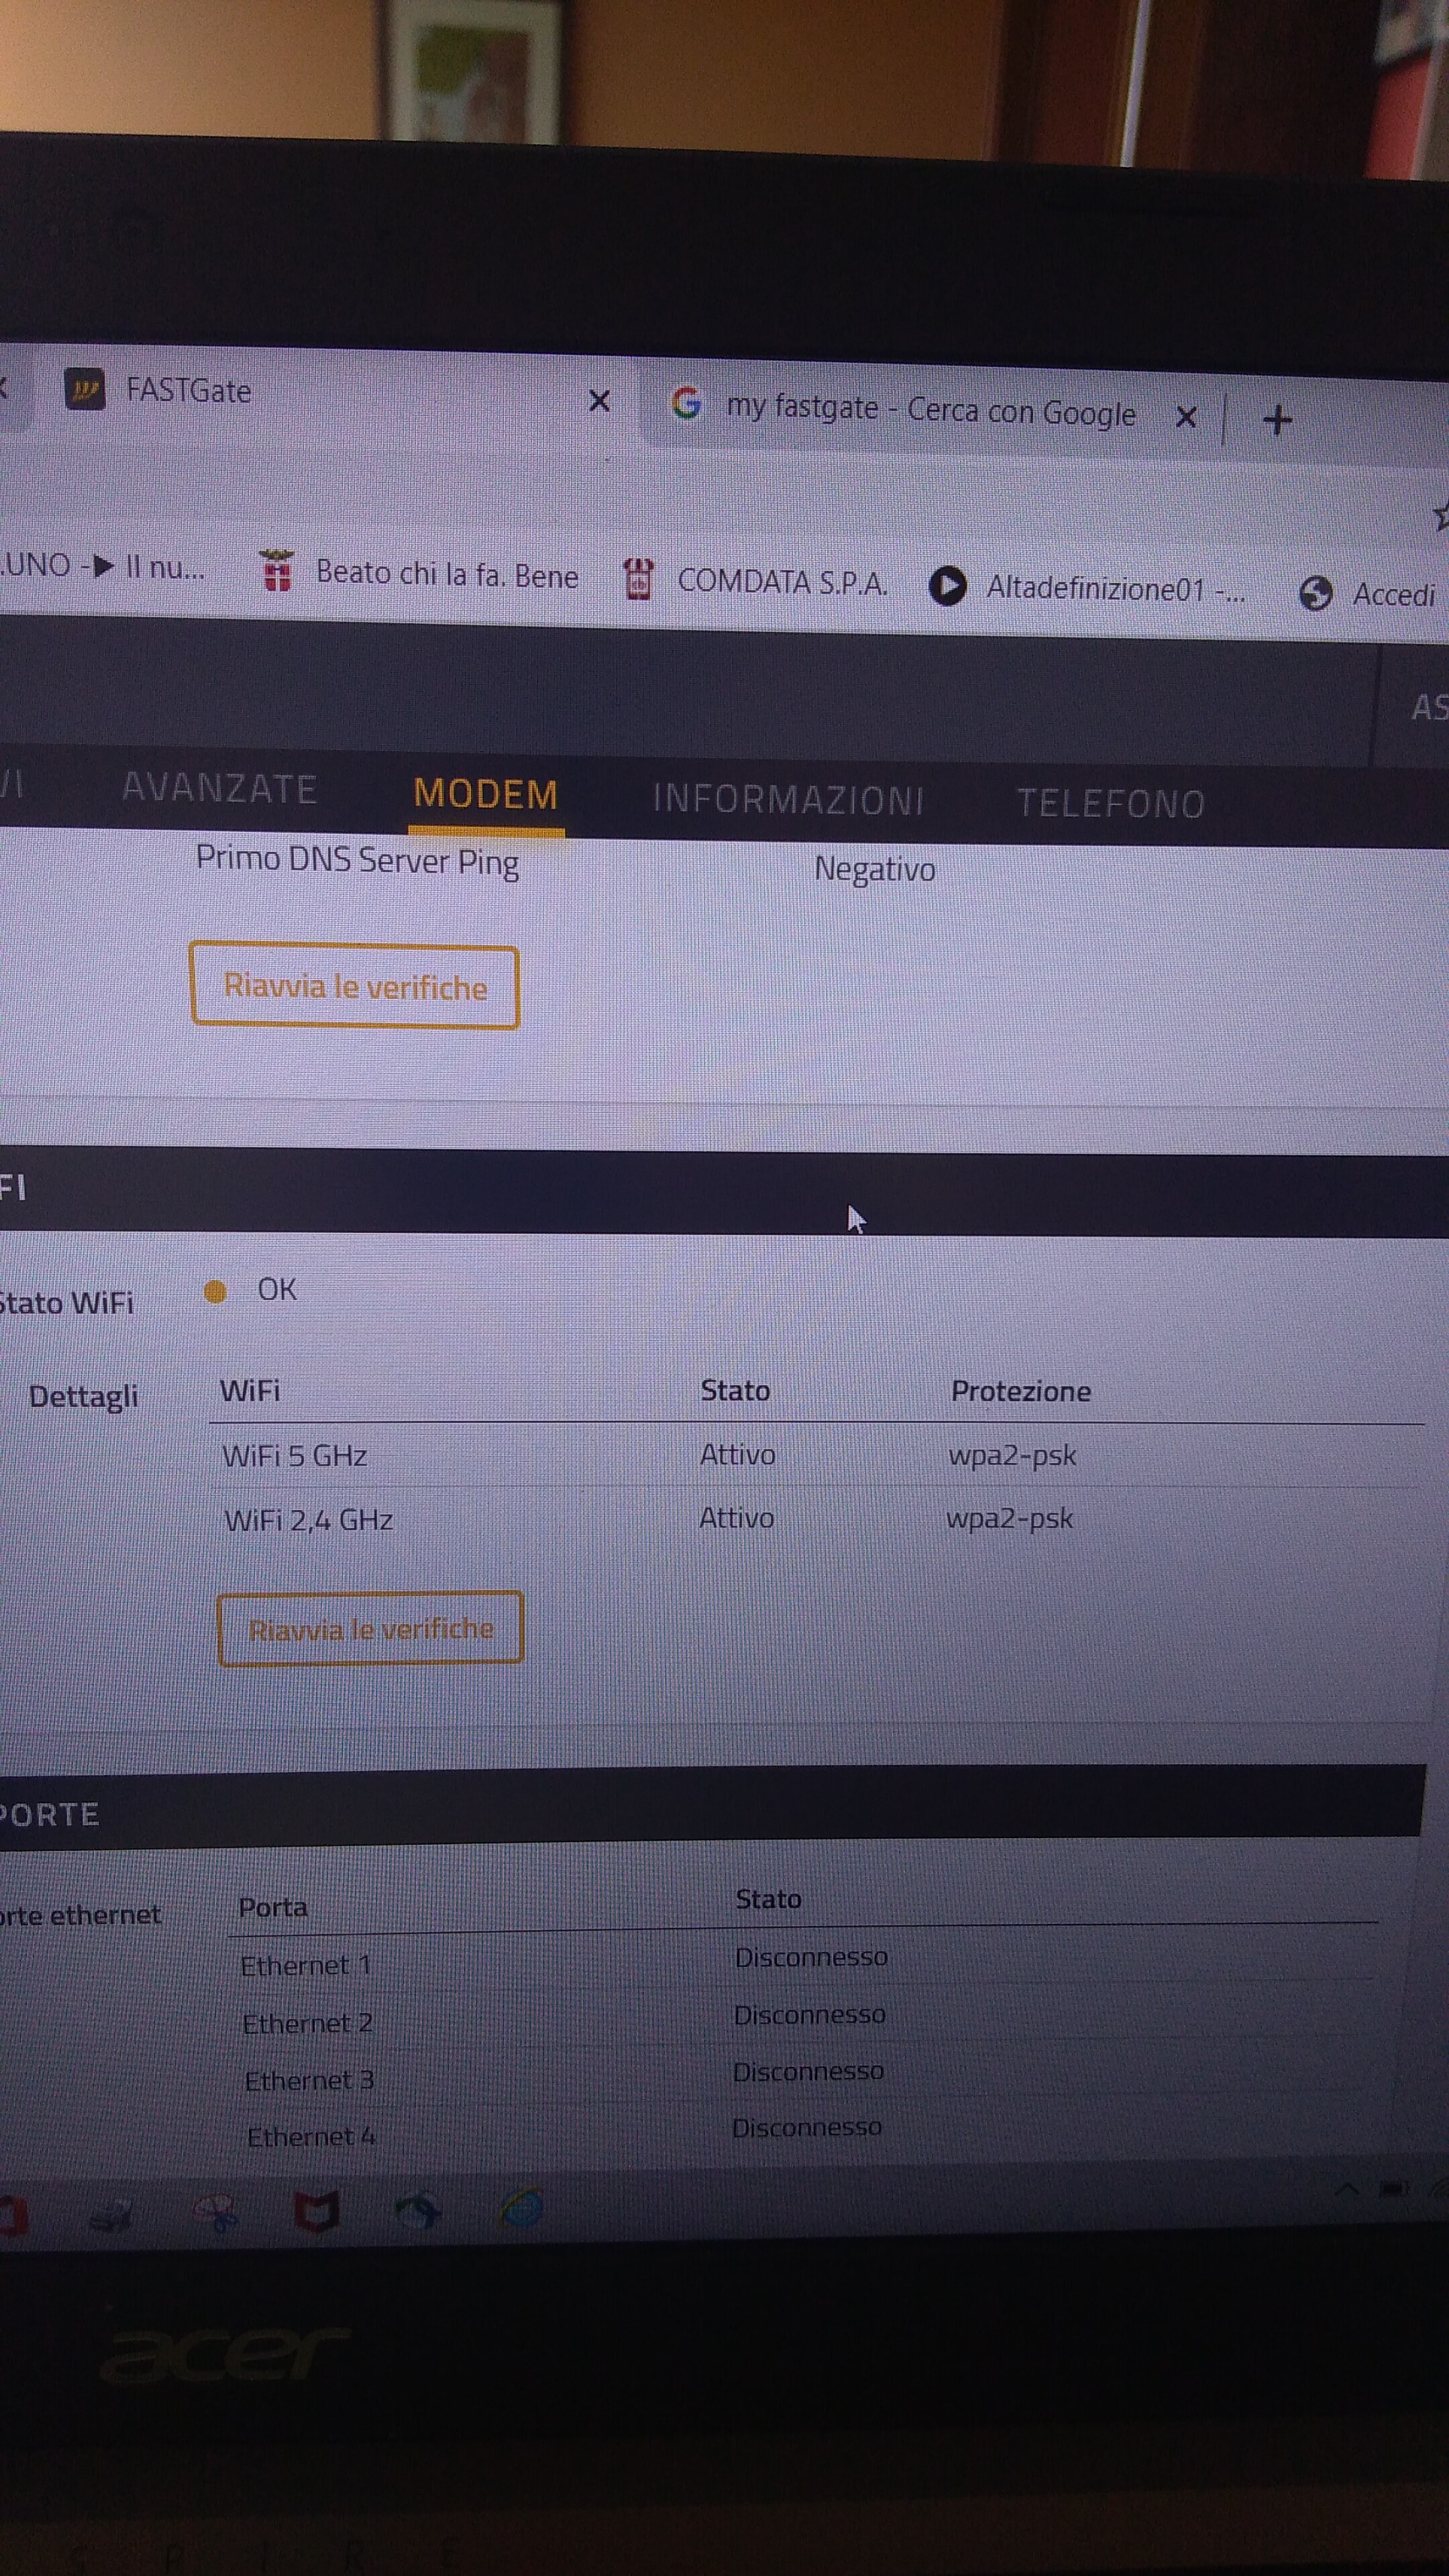Open the Altadefinizione01 bookmark
The width and height of the screenshot is (1449, 2576).
point(1087,588)
